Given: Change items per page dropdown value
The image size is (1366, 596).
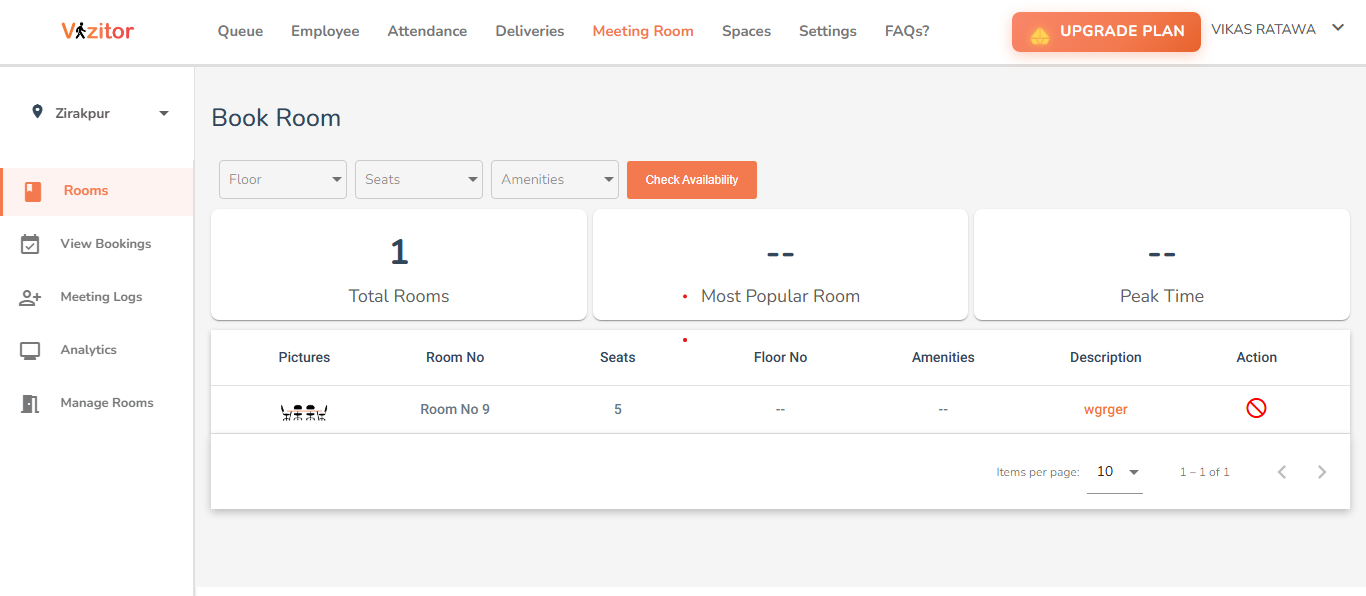Looking at the screenshot, I should (x=1115, y=472).
